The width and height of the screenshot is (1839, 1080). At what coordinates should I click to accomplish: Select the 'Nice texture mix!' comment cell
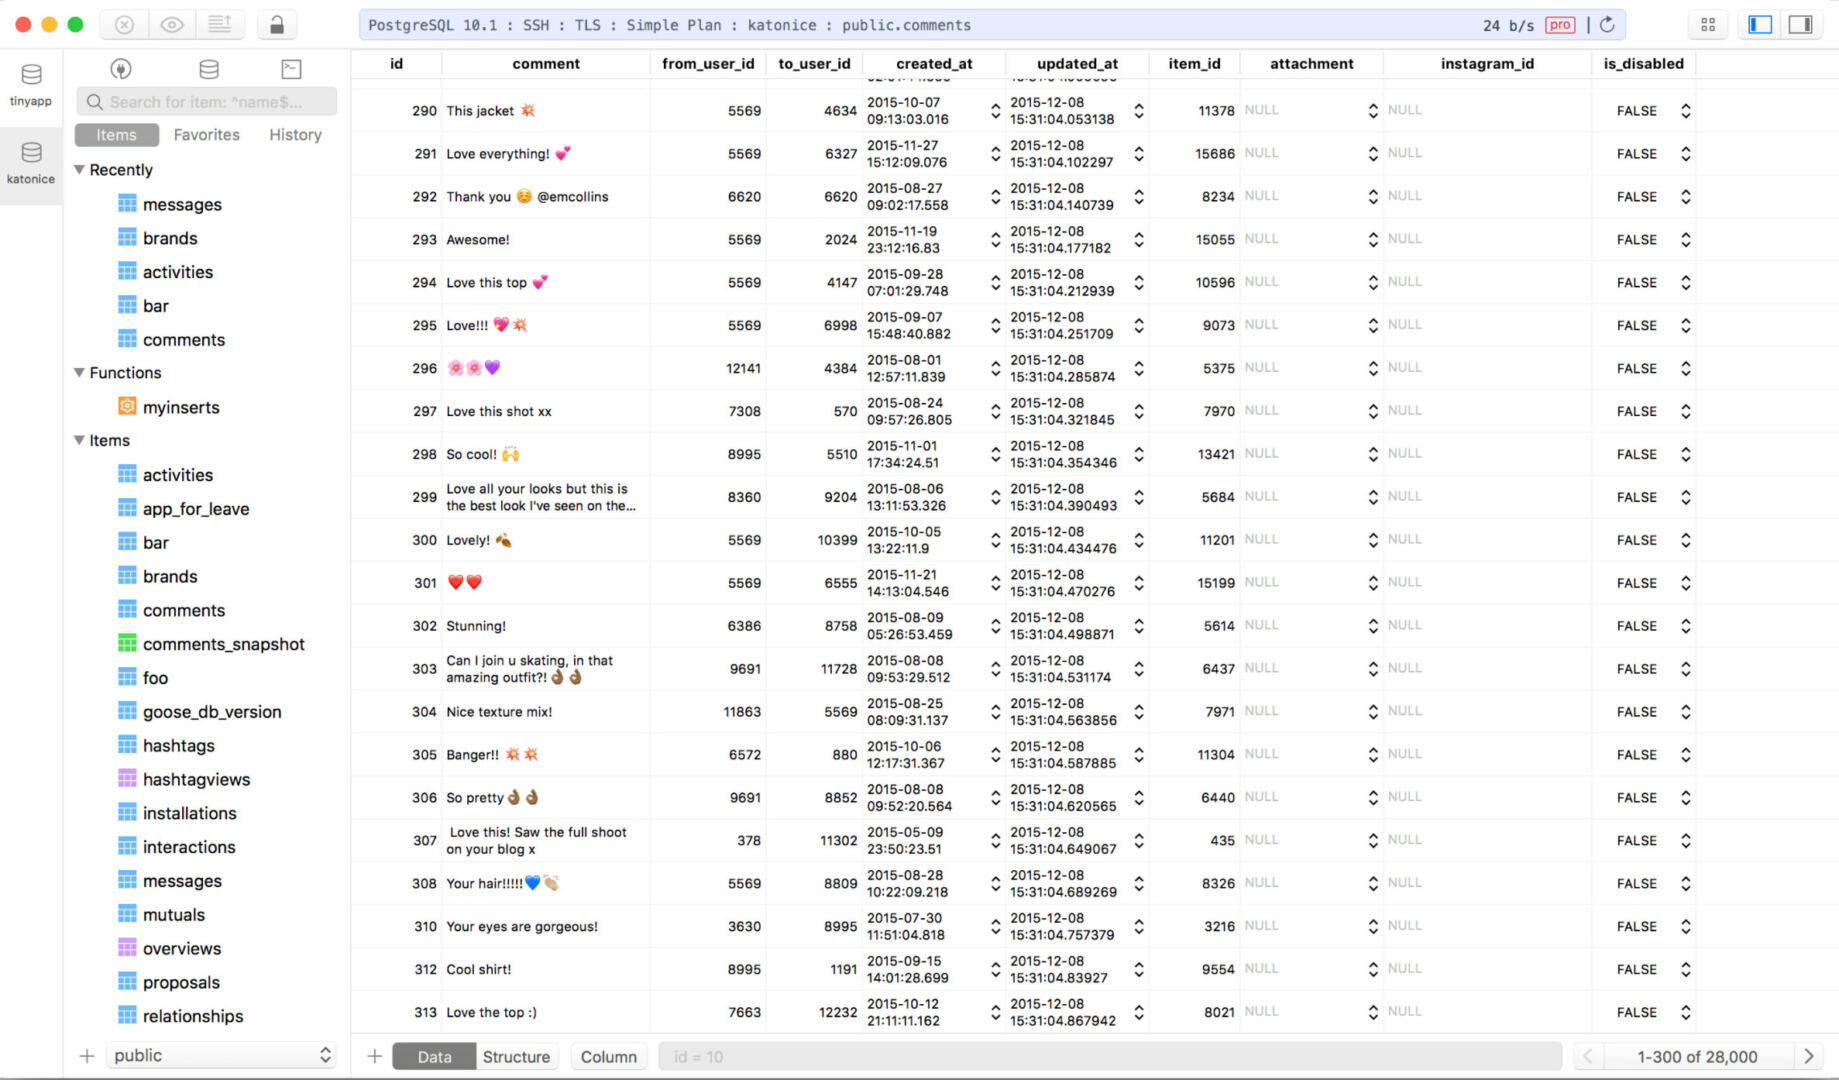[546, 712]
